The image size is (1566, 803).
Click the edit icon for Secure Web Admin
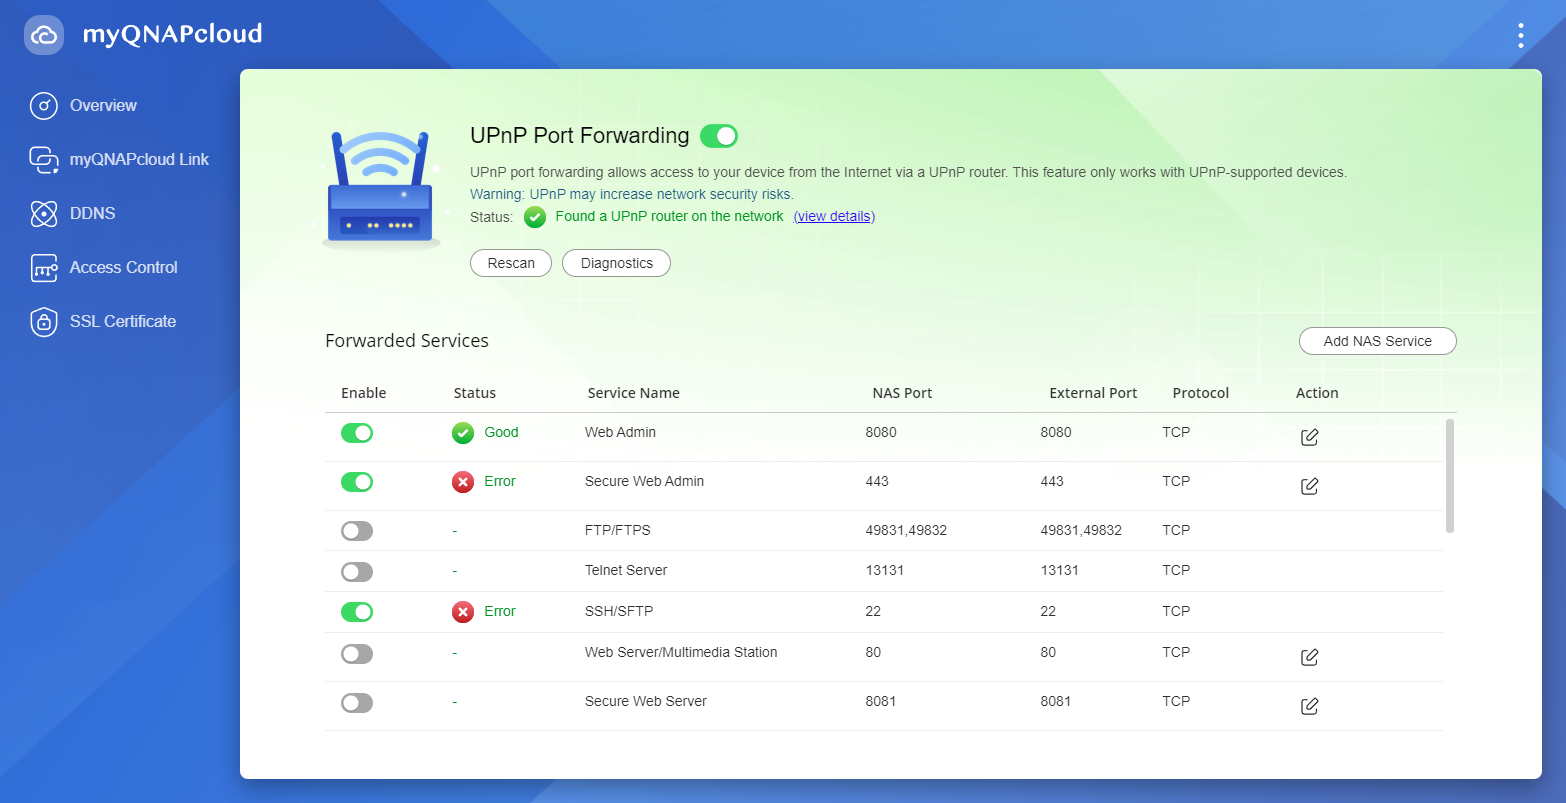click(1309, 486)
